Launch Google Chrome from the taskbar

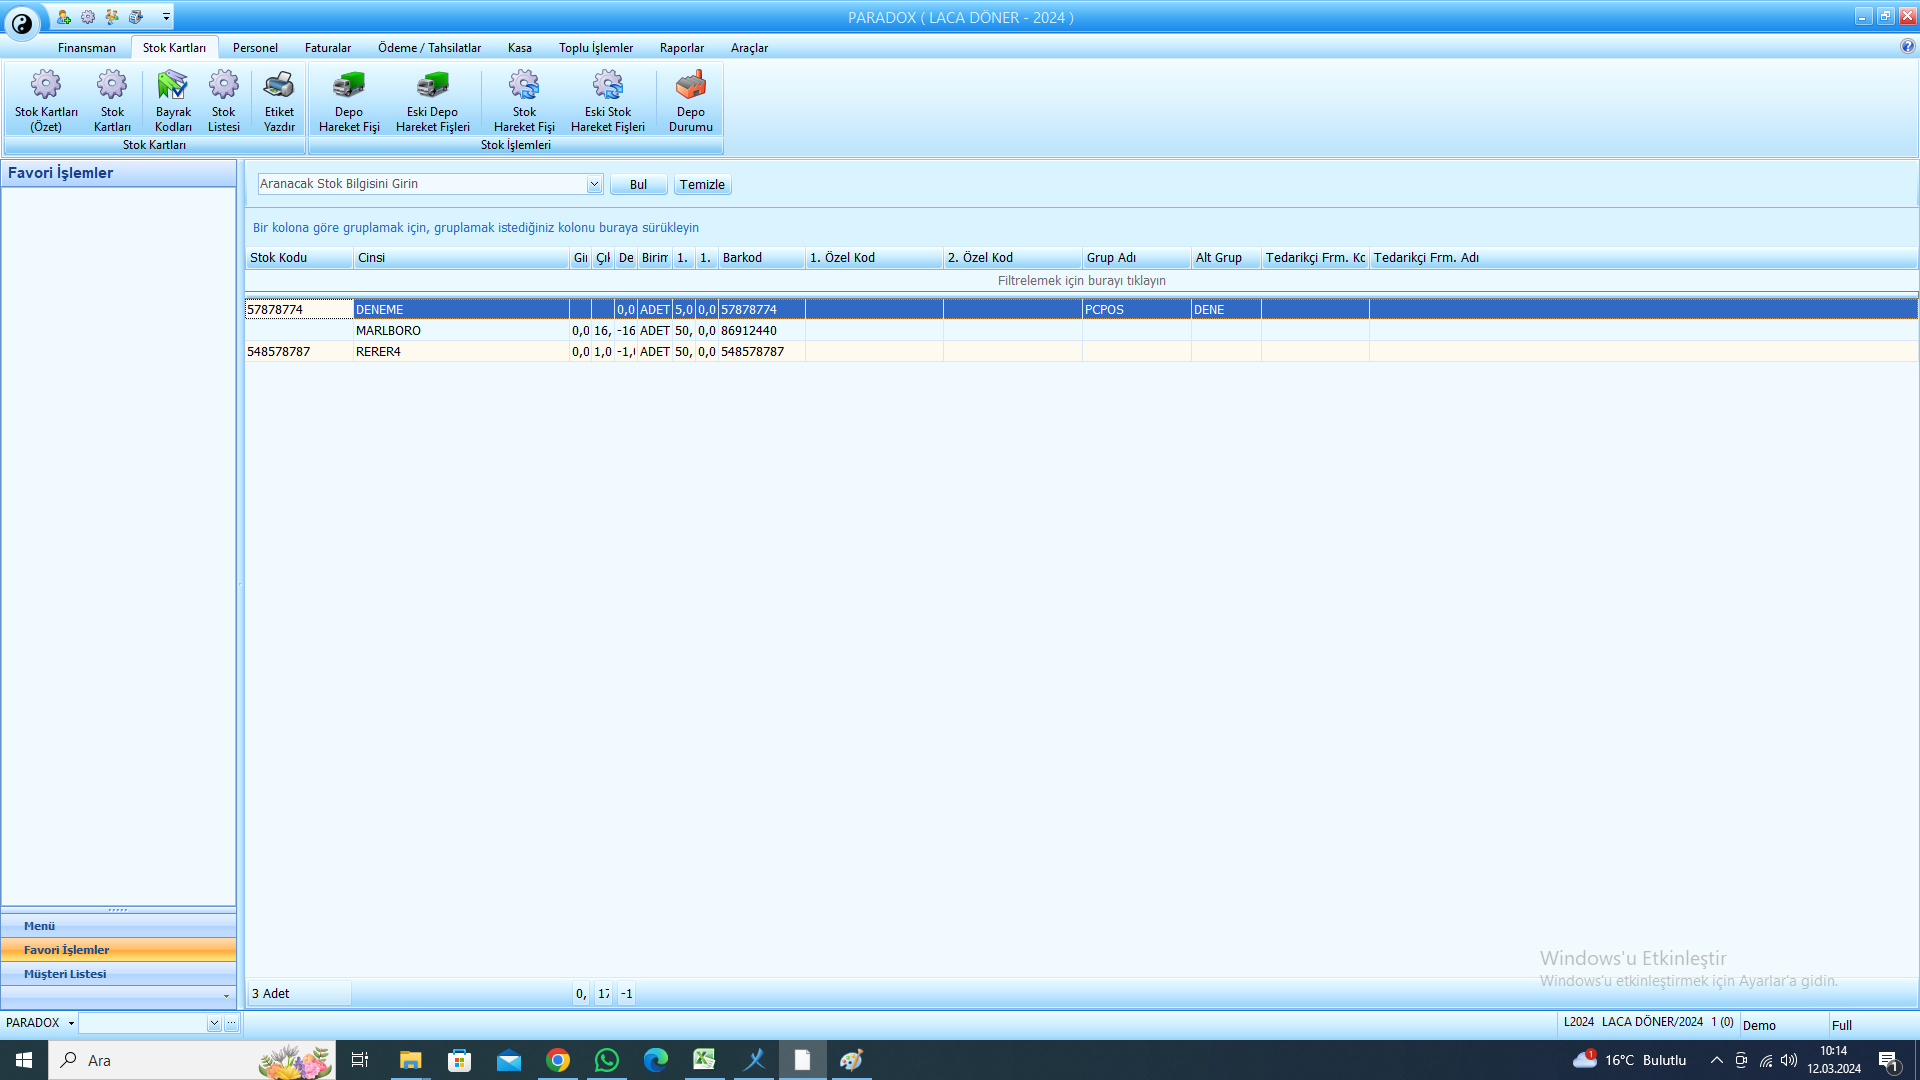[x=558, y=1060]
